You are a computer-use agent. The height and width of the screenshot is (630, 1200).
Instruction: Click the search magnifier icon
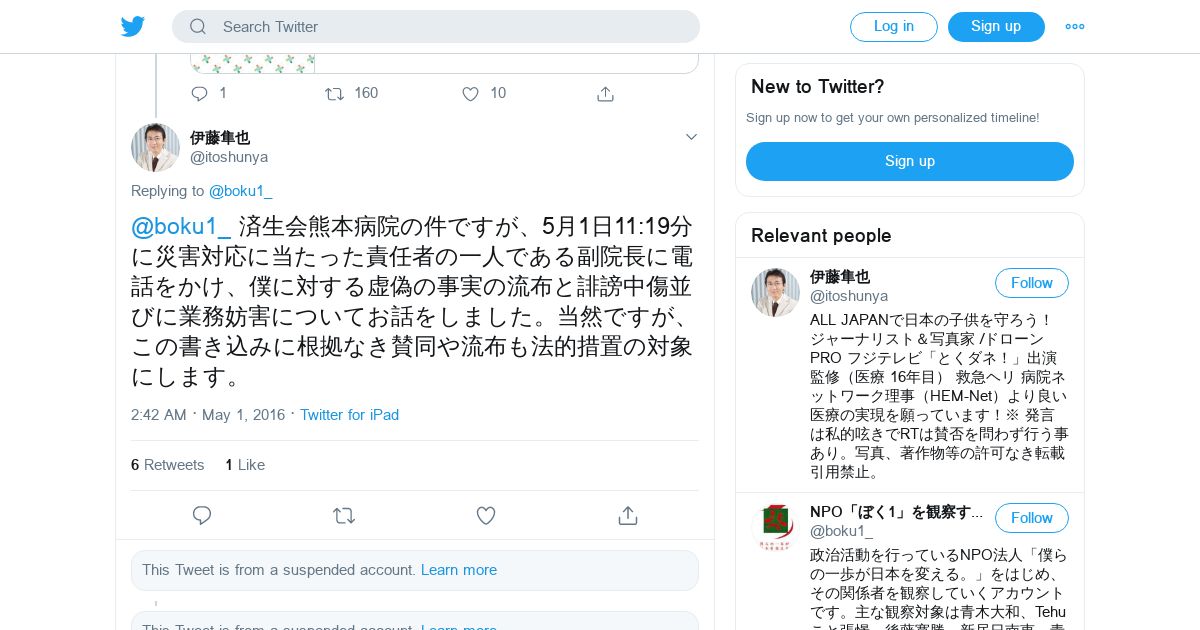coord(198,27)
